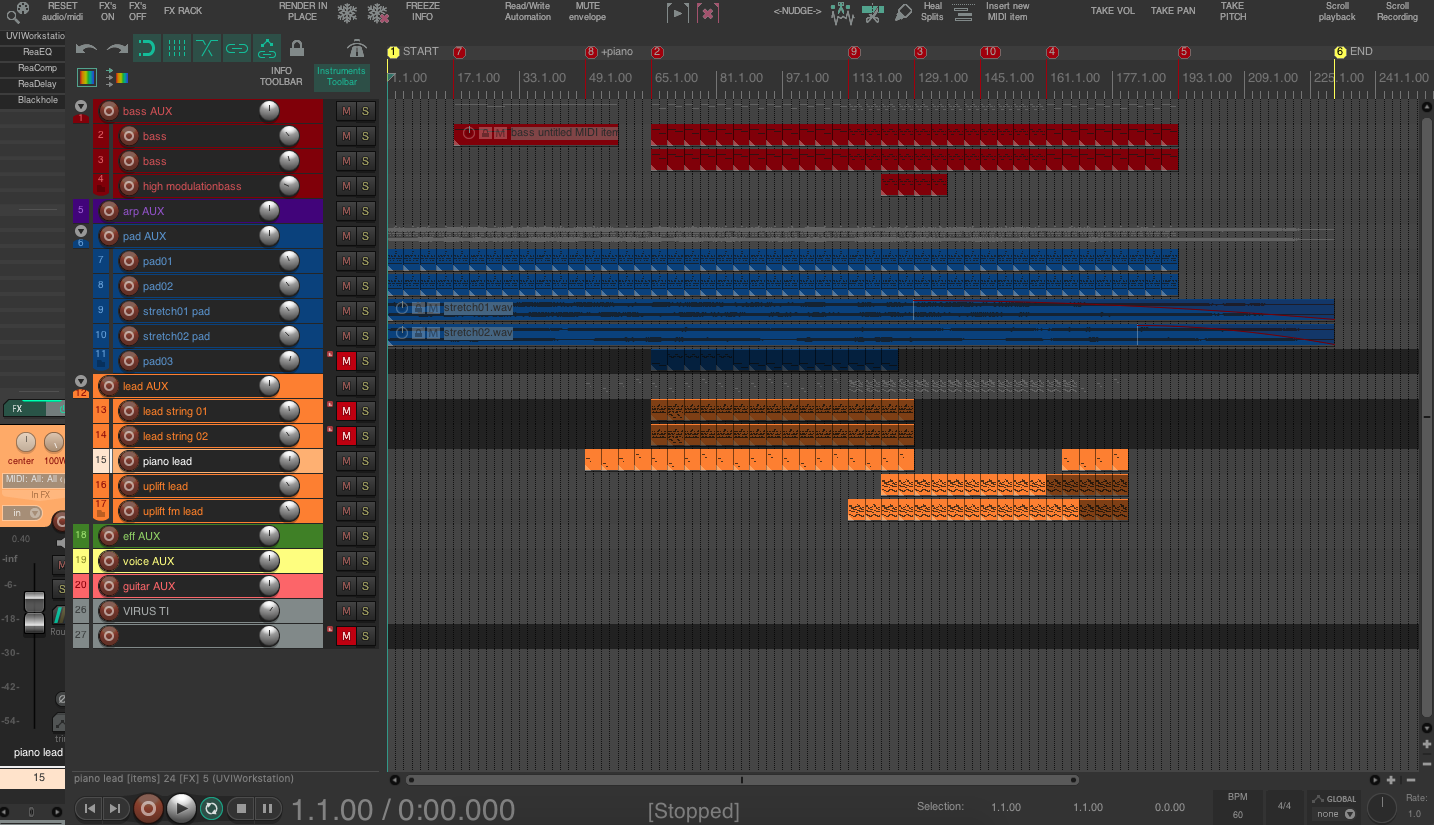Click the FX's ON toolbar button
Image resolution: width=1434 pixels, height=825 pixels.
[108, 11]
